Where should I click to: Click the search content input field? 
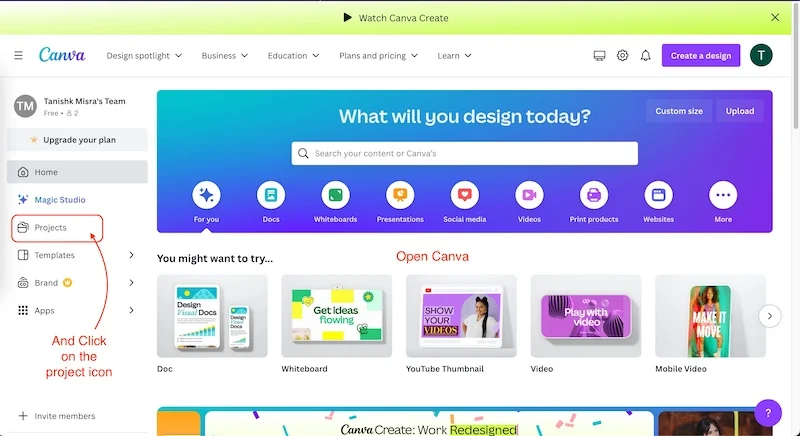[465, 153]
